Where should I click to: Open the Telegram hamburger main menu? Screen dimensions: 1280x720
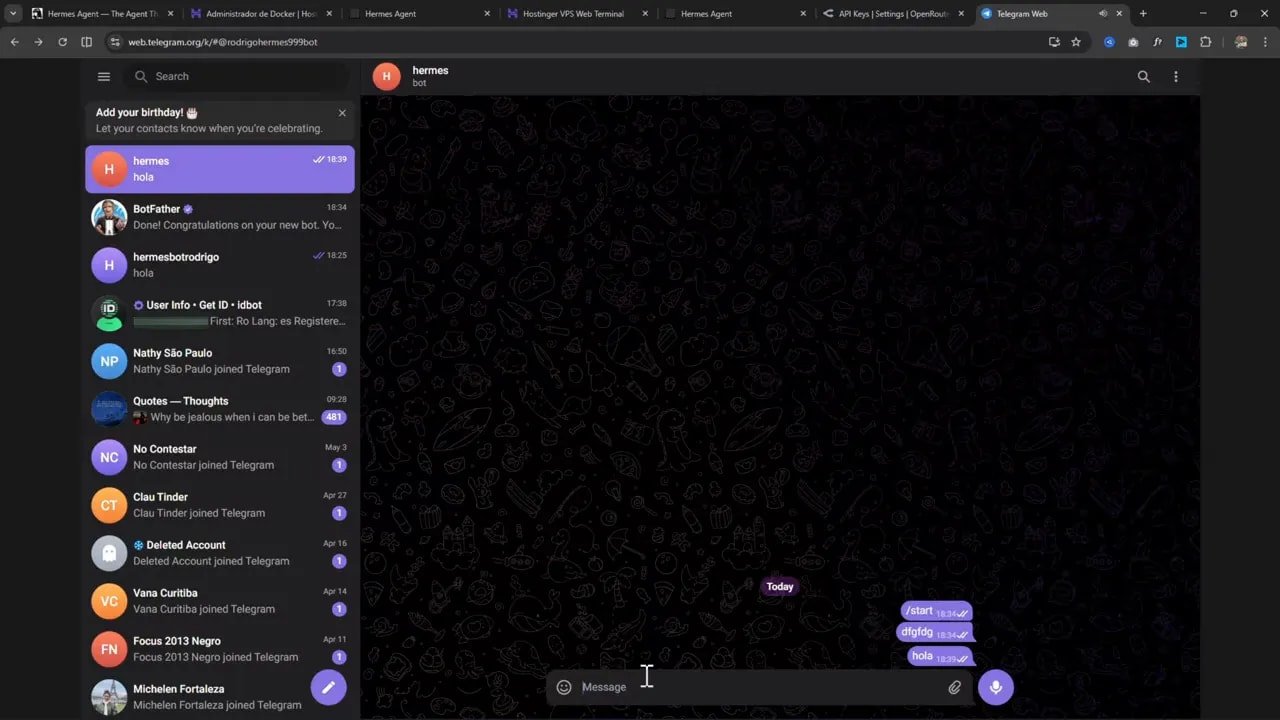tap(104, 76)
